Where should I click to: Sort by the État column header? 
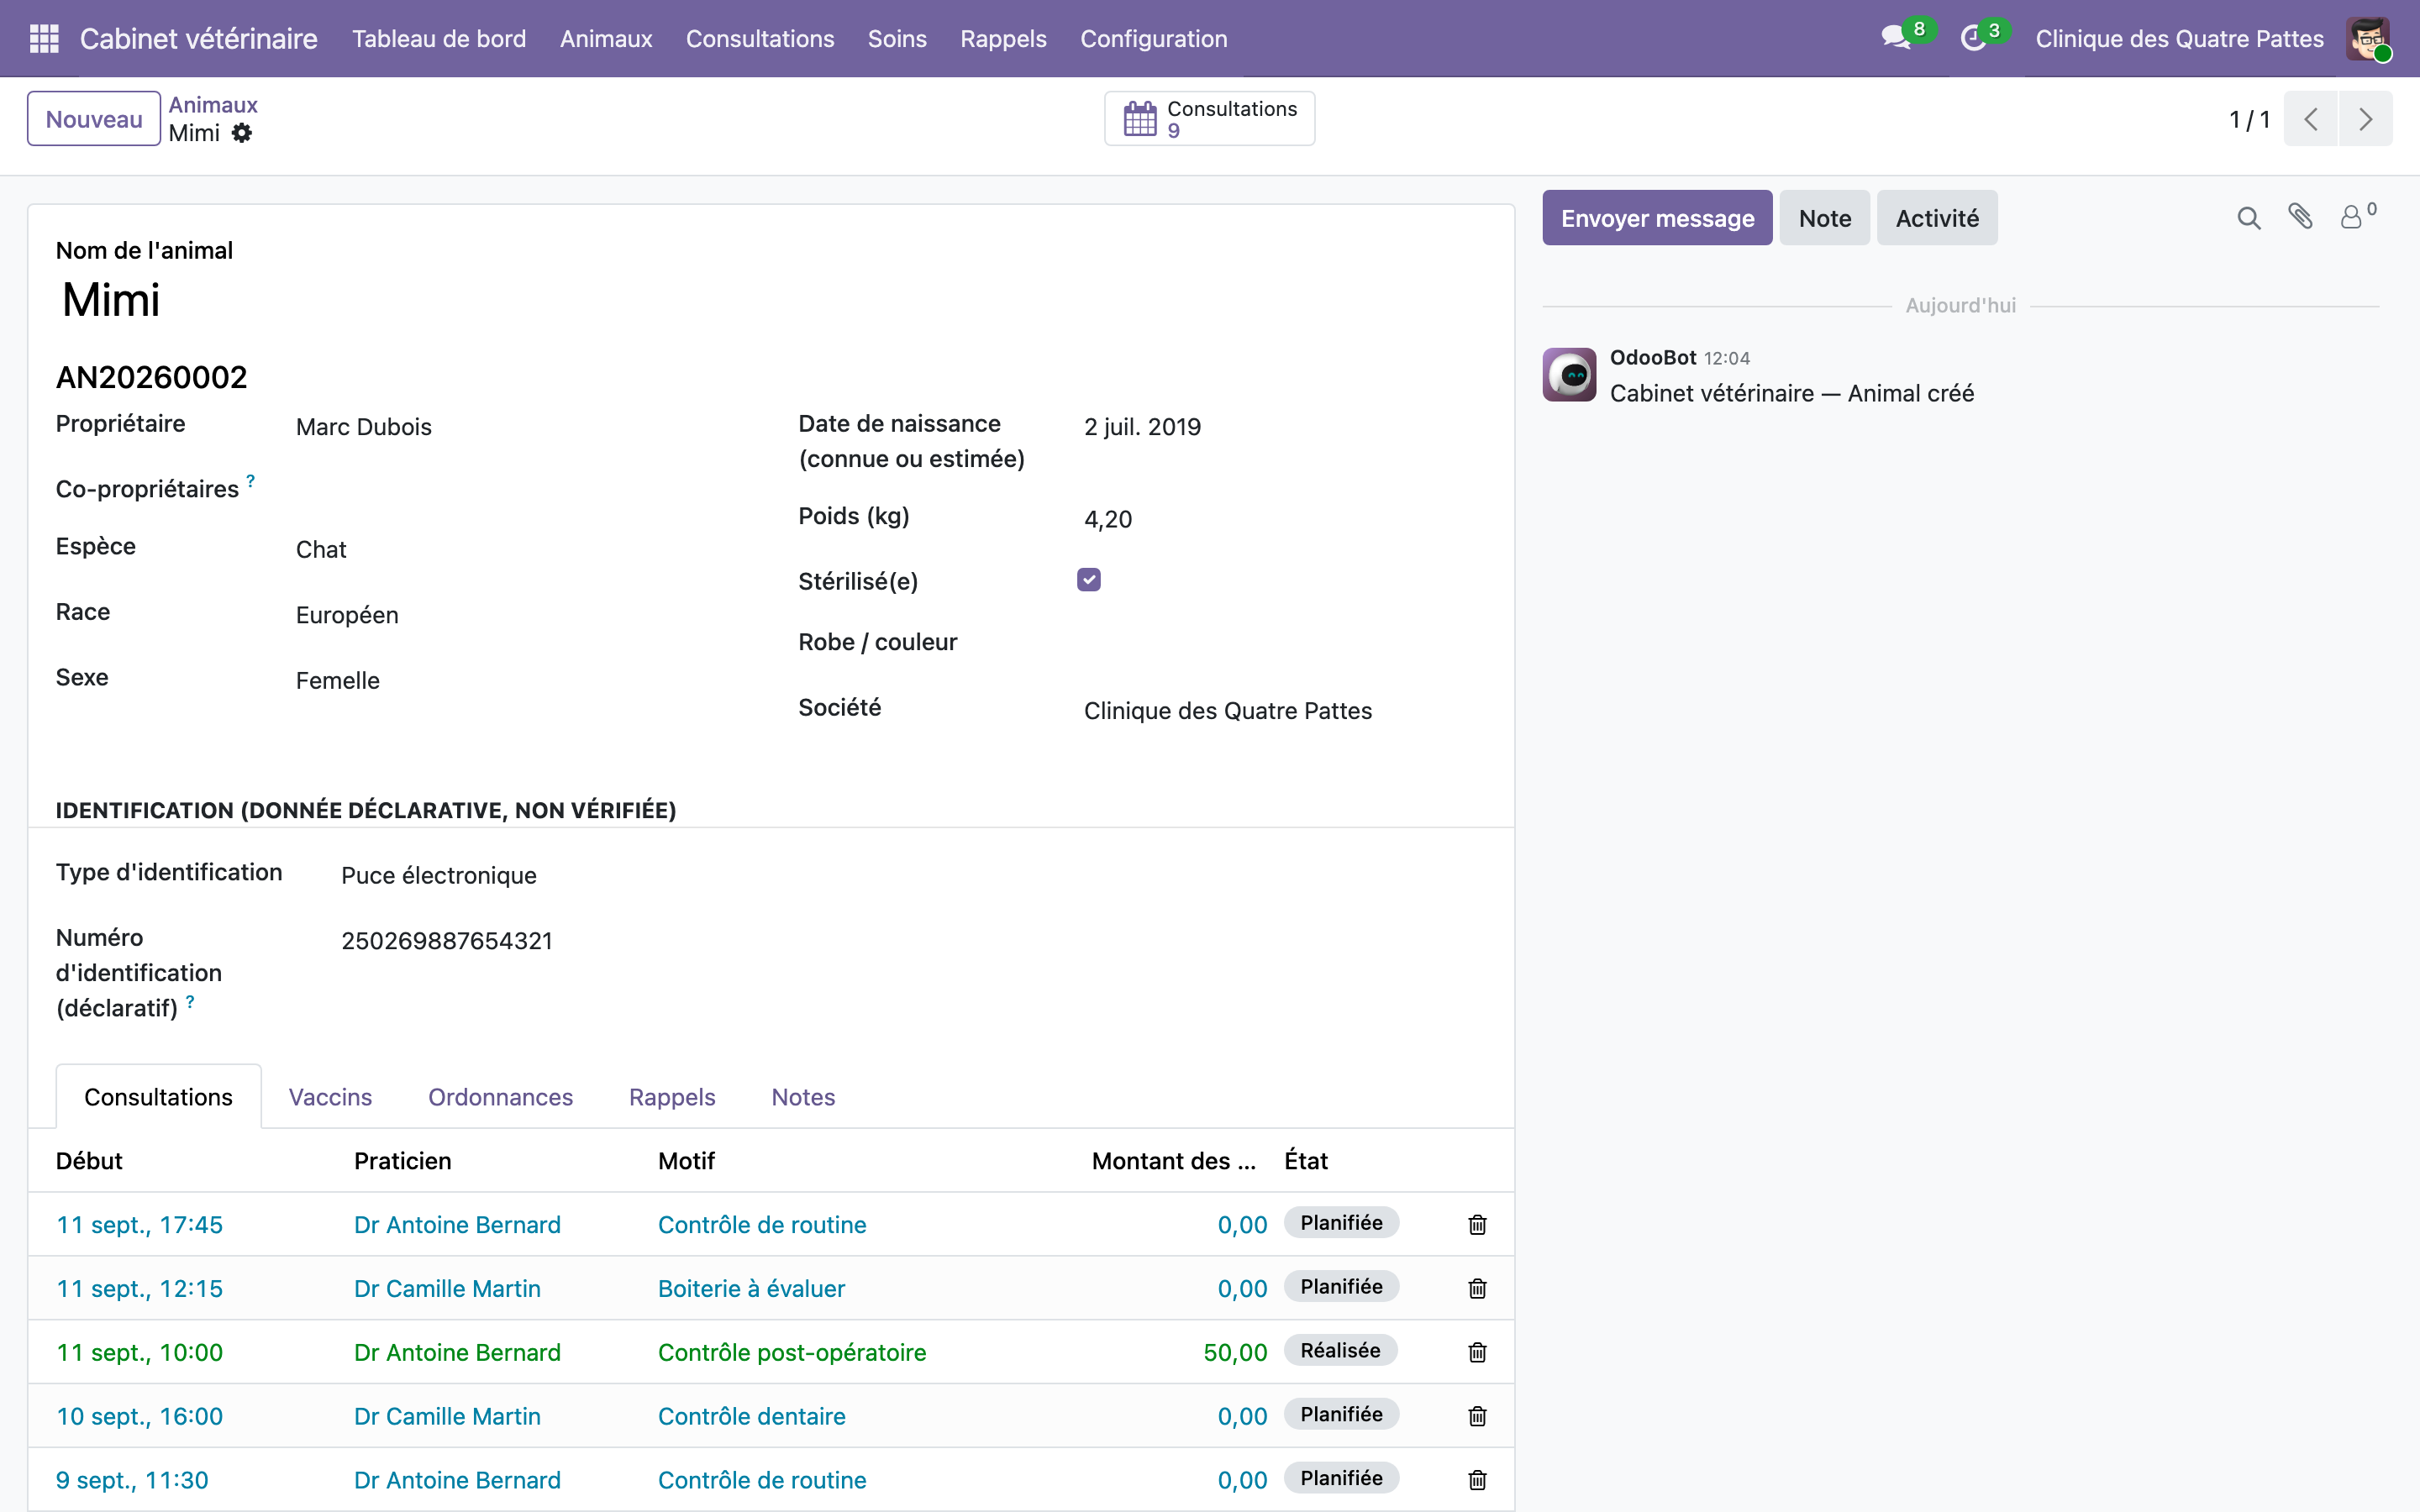pyautogui.click(x=1306, y=1161)
